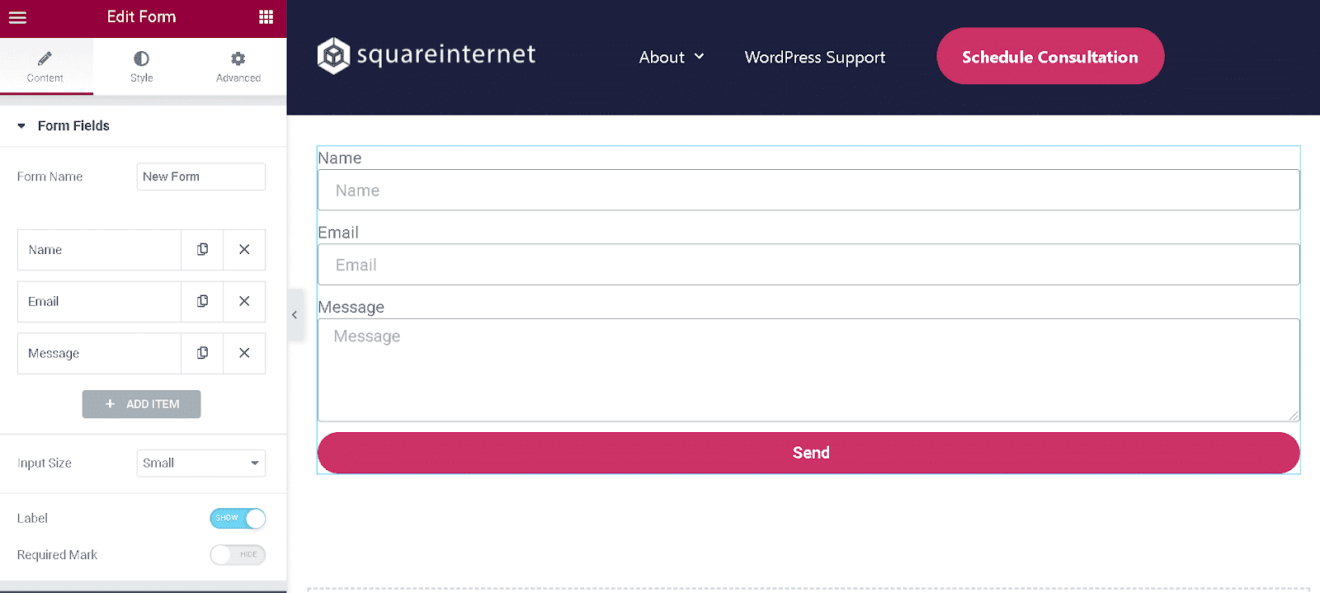
Task: Switch to the Advanced tab
Action: [x=237, y=66]
